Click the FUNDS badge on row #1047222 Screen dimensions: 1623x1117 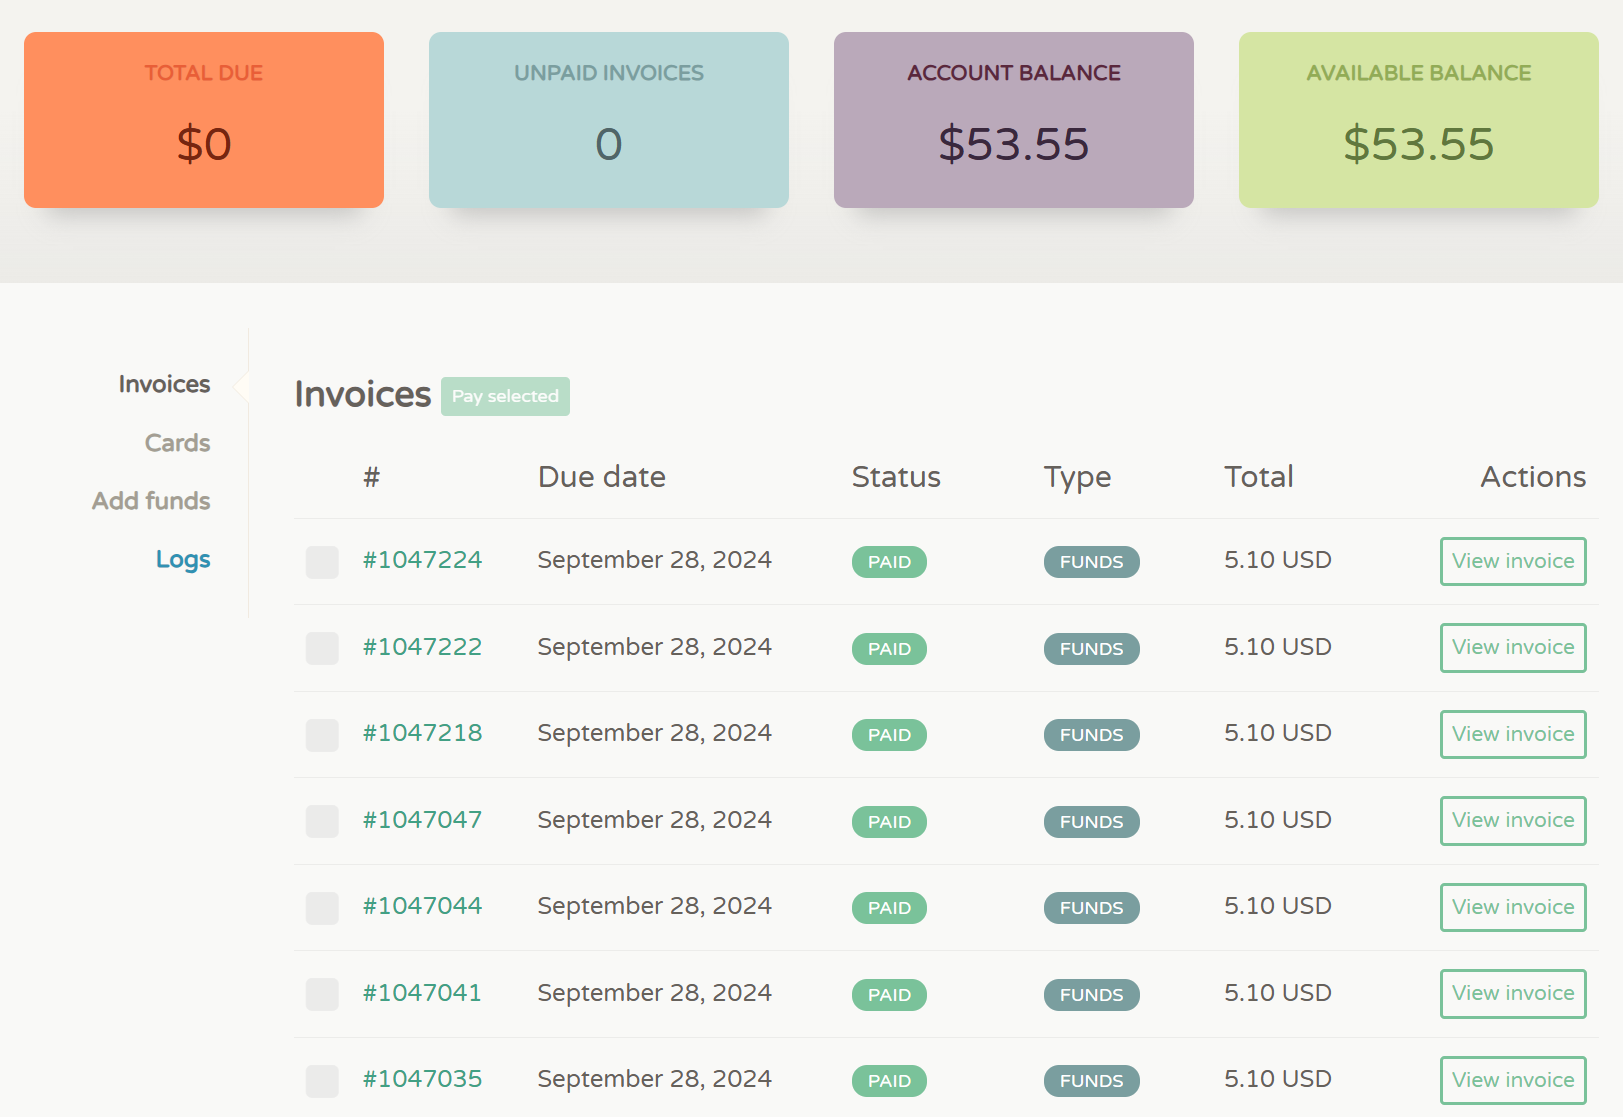pos(1091,649)
